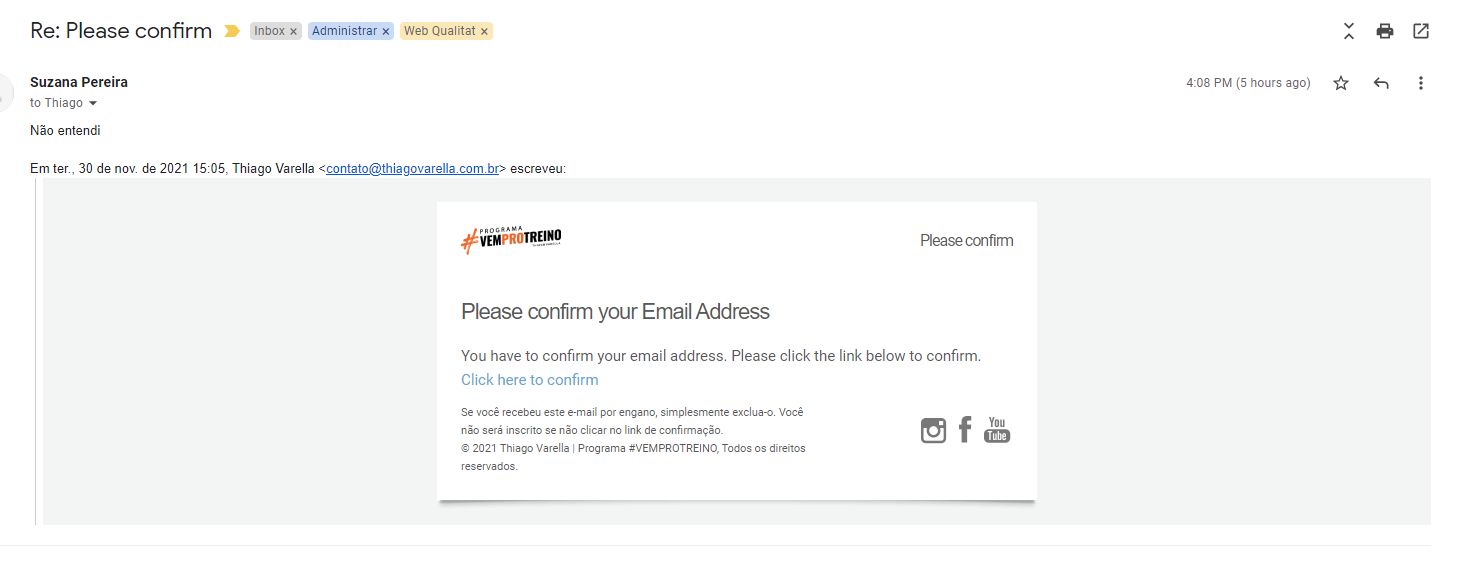Open the Instagram icon in the footer
Viewport: 1459px width, 561px height.
pos(933,430)
